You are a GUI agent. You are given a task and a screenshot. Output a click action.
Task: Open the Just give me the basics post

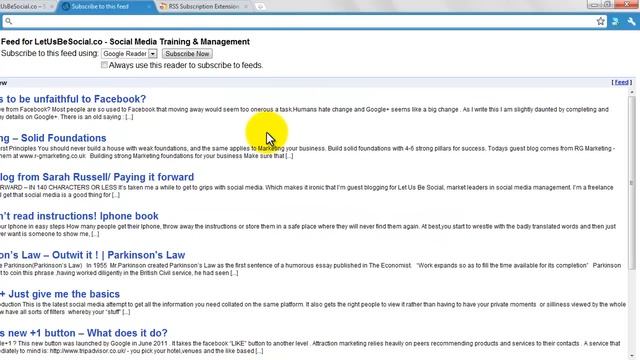[x=60, y=294]
